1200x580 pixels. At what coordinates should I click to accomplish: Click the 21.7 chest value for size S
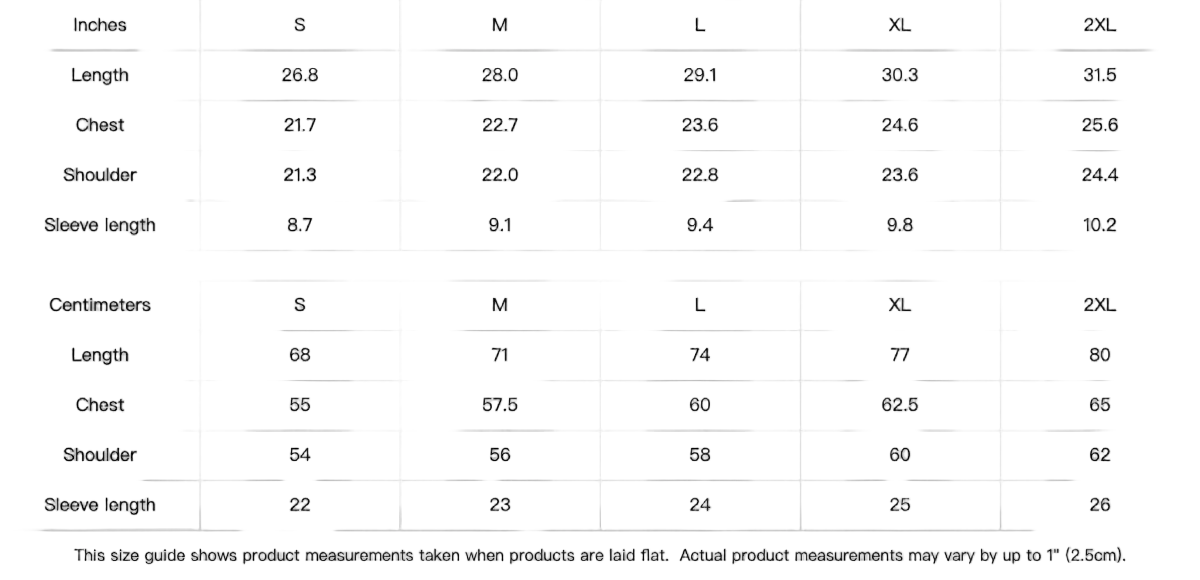point(300,125)
